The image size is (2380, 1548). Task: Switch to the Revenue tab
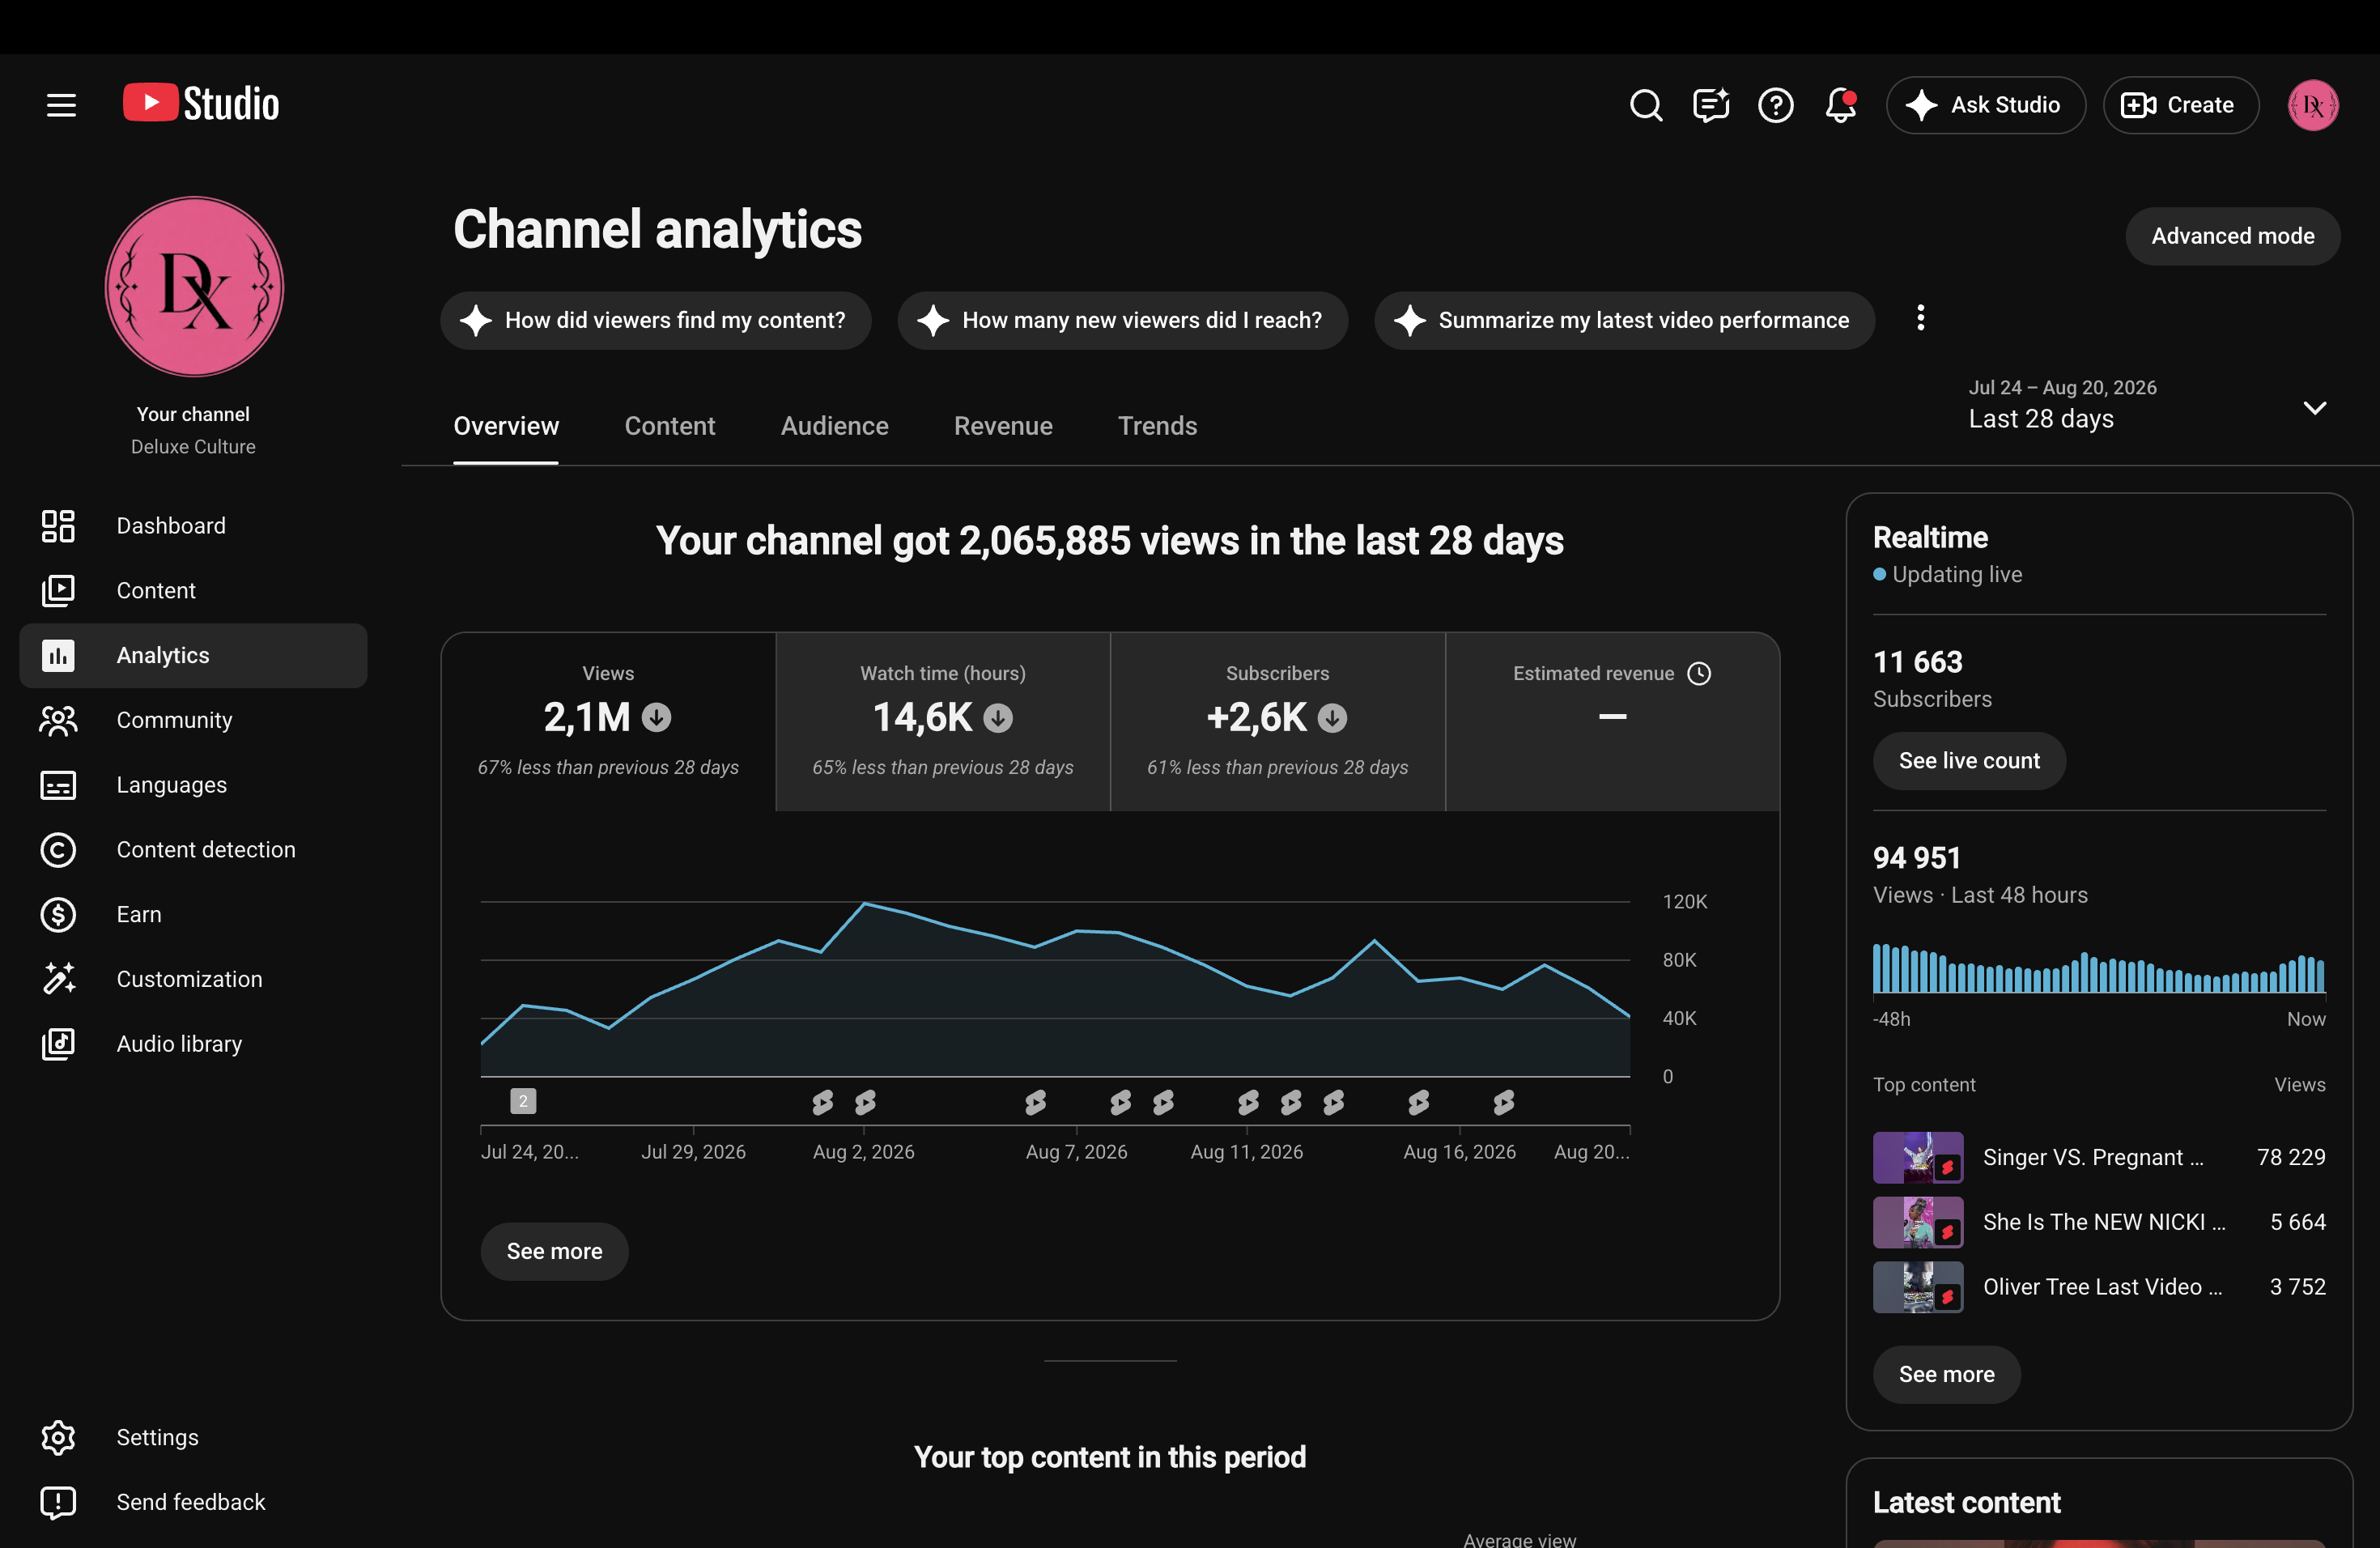[1003, 426]
